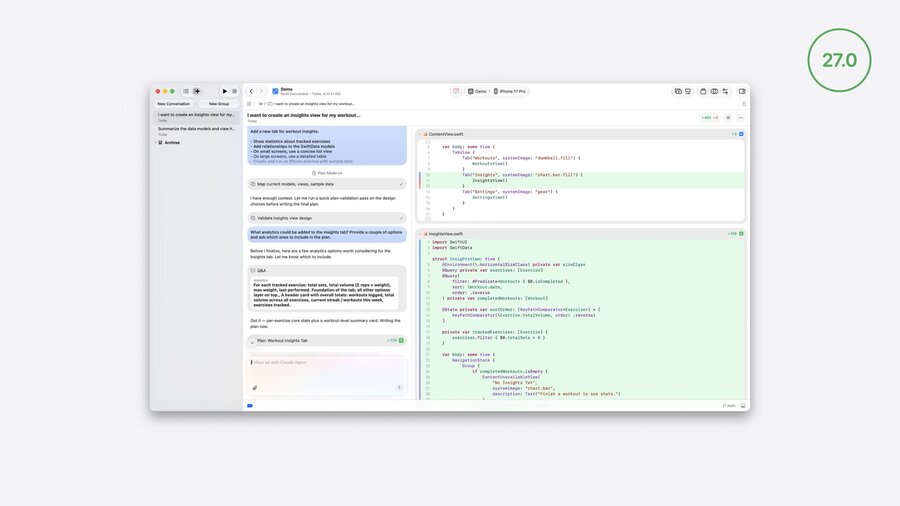Open the 'Validate insights view design' step
The image size is (900, 506).
coord(327,218)
